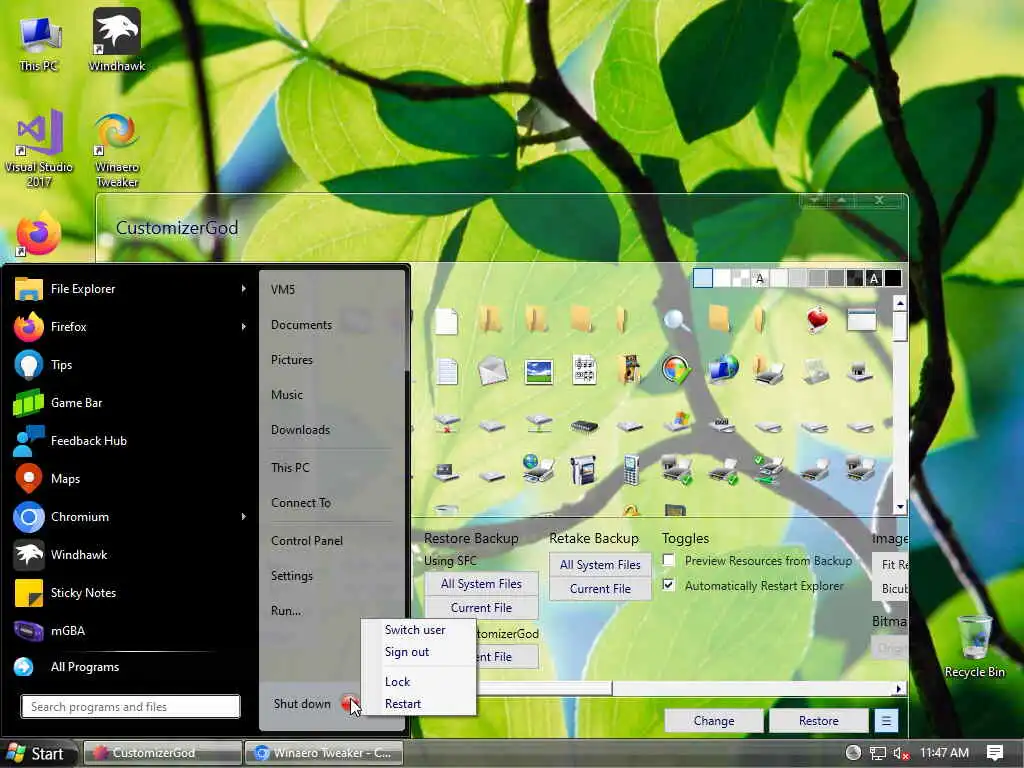Open Visual Studio 2017 desktop icon
1024x768 pixels.
(39, 148)
